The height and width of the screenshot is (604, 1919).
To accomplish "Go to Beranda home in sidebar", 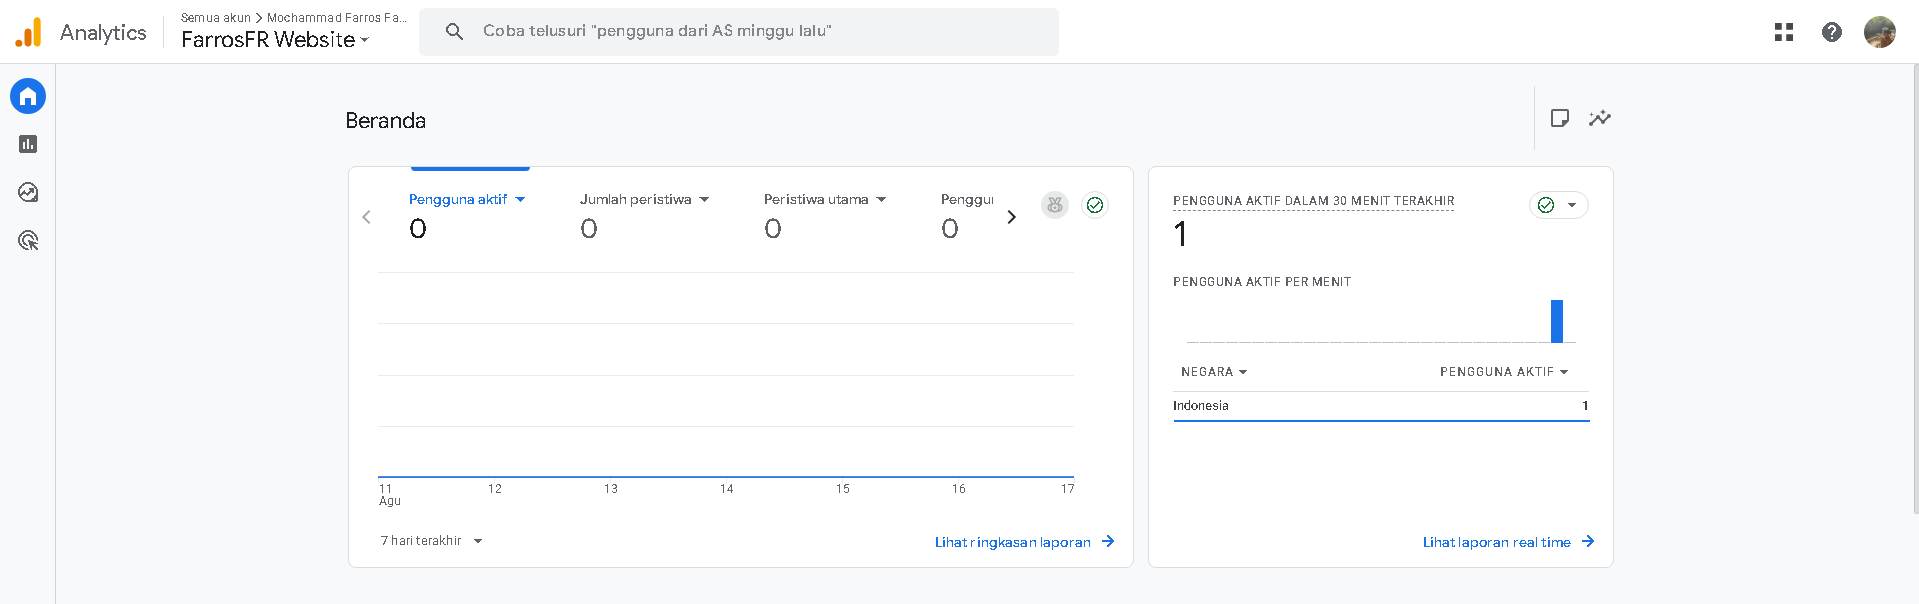I will click(28, 96).
